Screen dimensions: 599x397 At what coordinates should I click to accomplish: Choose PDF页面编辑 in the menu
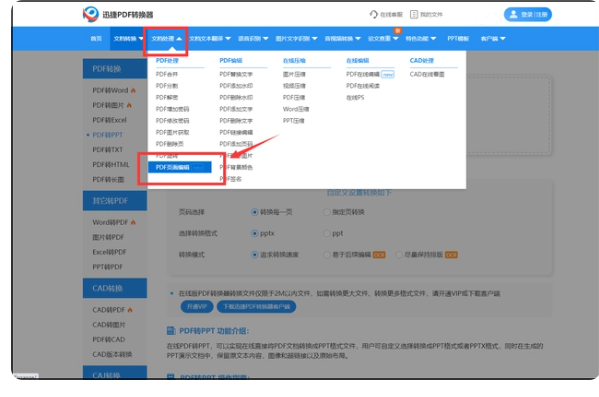pos(180,167)
